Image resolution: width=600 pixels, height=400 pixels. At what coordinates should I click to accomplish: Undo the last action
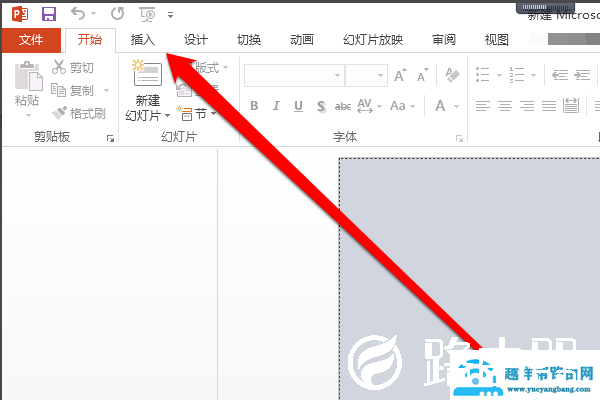click(78, 14)
